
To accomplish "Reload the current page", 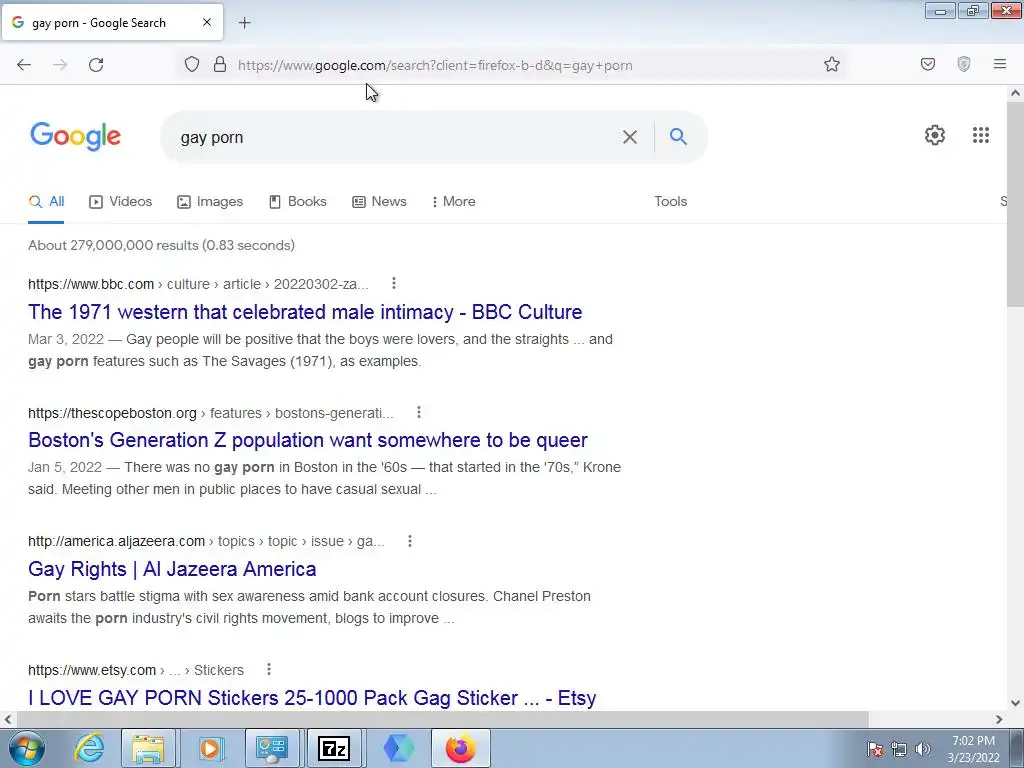I will click(x=96, y=65).
